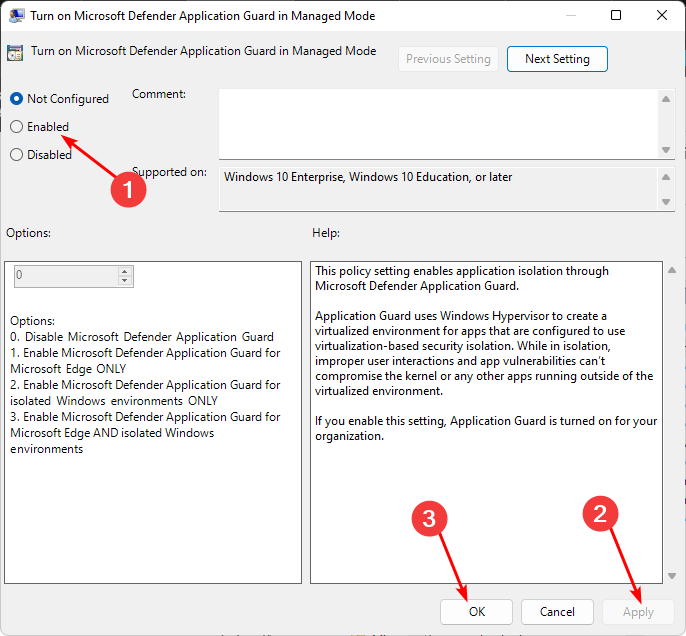This screenshot has height=636, width=686.
Task: Click the policy icon in the title bar
Action: click(x=18, y=16)
